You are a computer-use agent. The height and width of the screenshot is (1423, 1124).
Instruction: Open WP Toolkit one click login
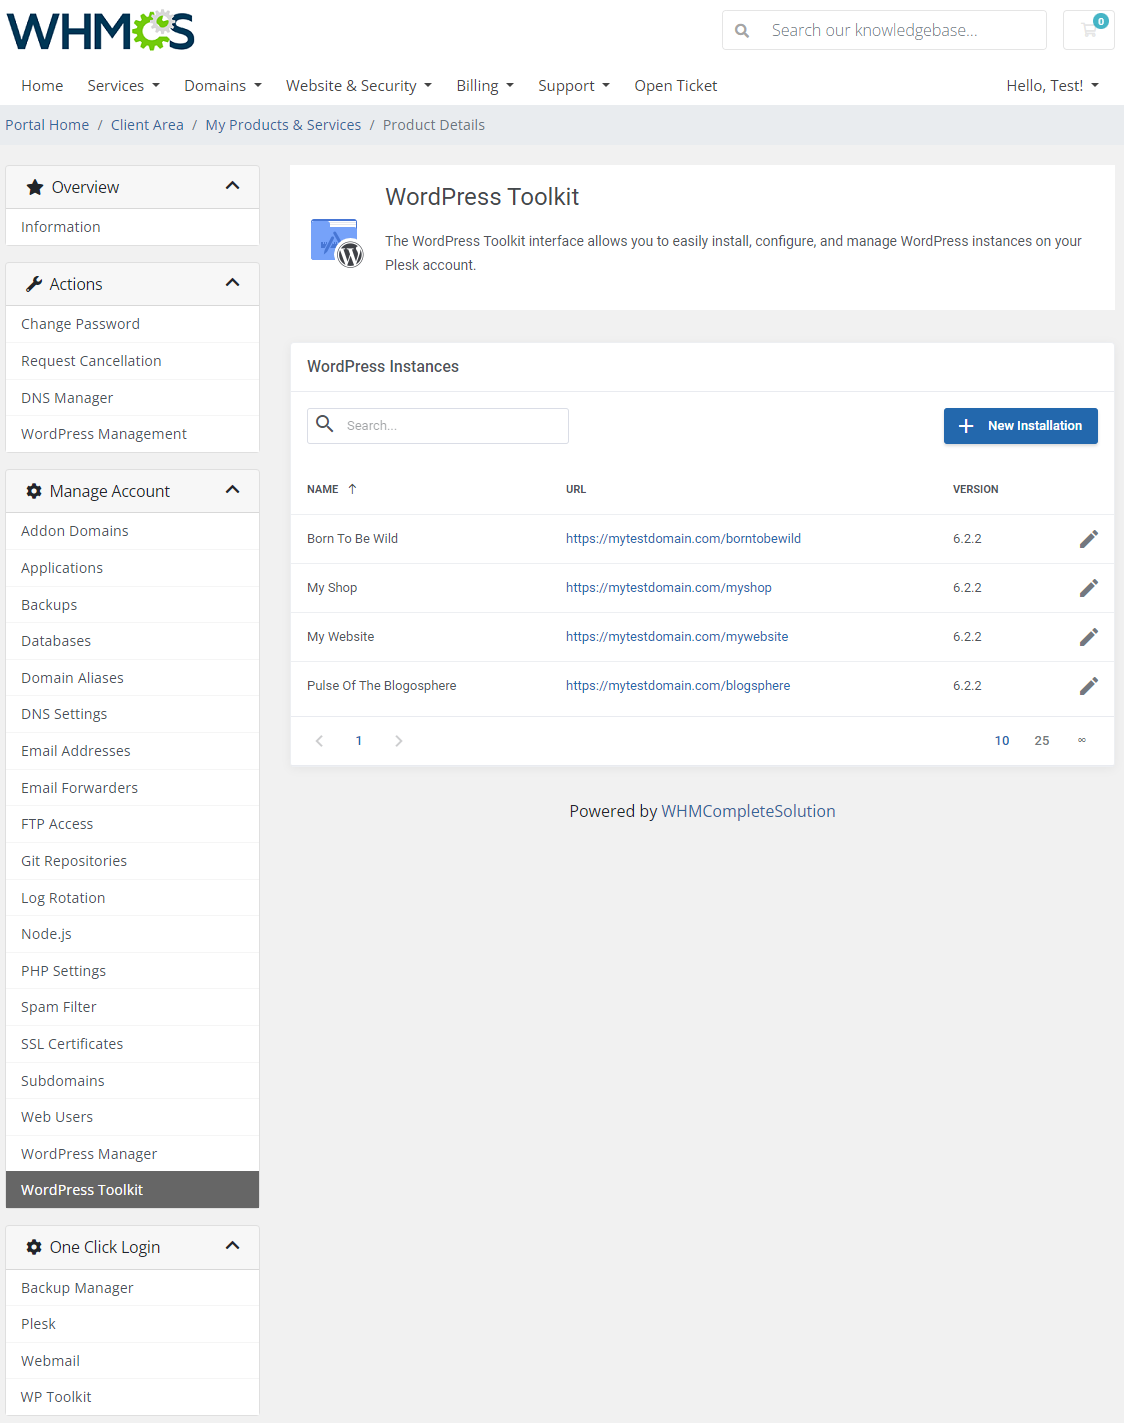(x=132, y=1397)
